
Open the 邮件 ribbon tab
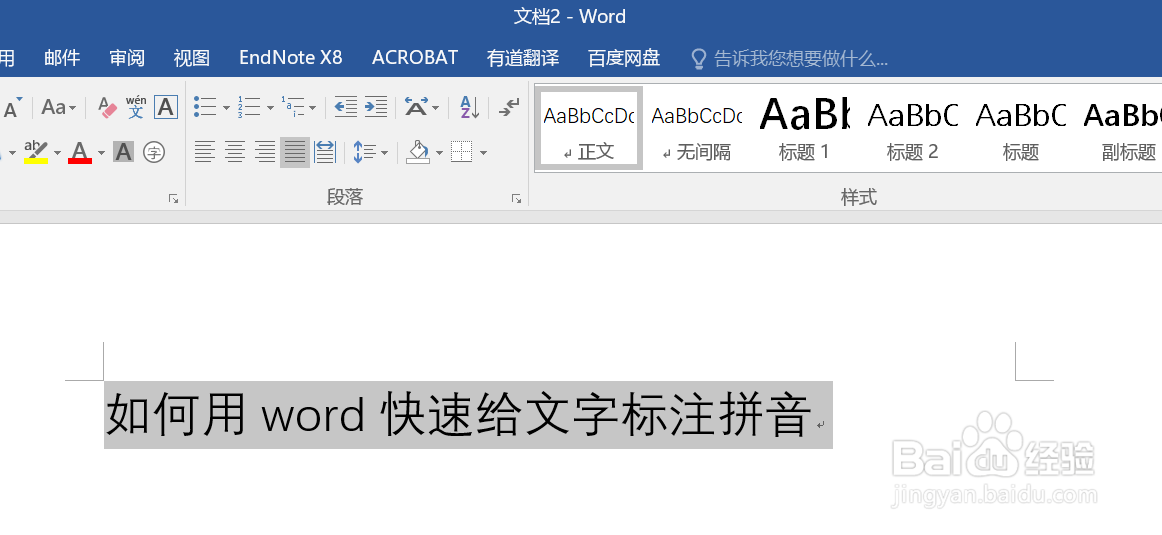(62, 58)
